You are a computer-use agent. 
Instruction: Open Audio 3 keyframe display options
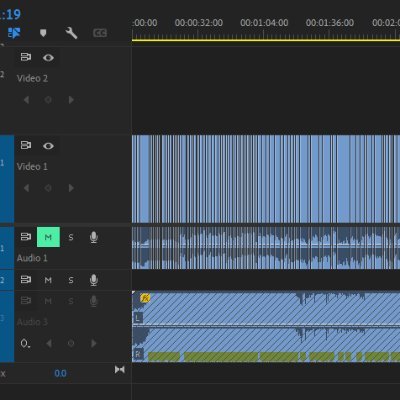[25, 343]
